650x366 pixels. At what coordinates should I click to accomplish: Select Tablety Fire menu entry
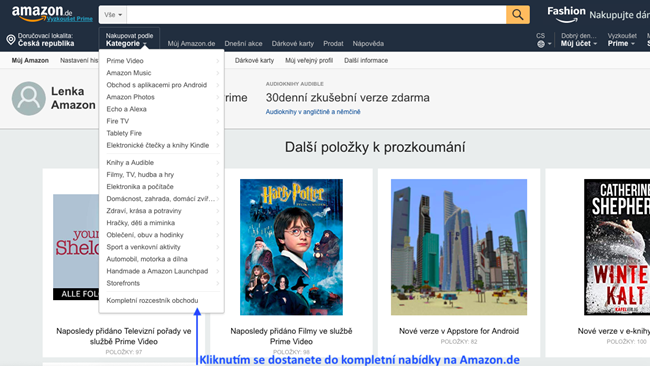[124, 133]
